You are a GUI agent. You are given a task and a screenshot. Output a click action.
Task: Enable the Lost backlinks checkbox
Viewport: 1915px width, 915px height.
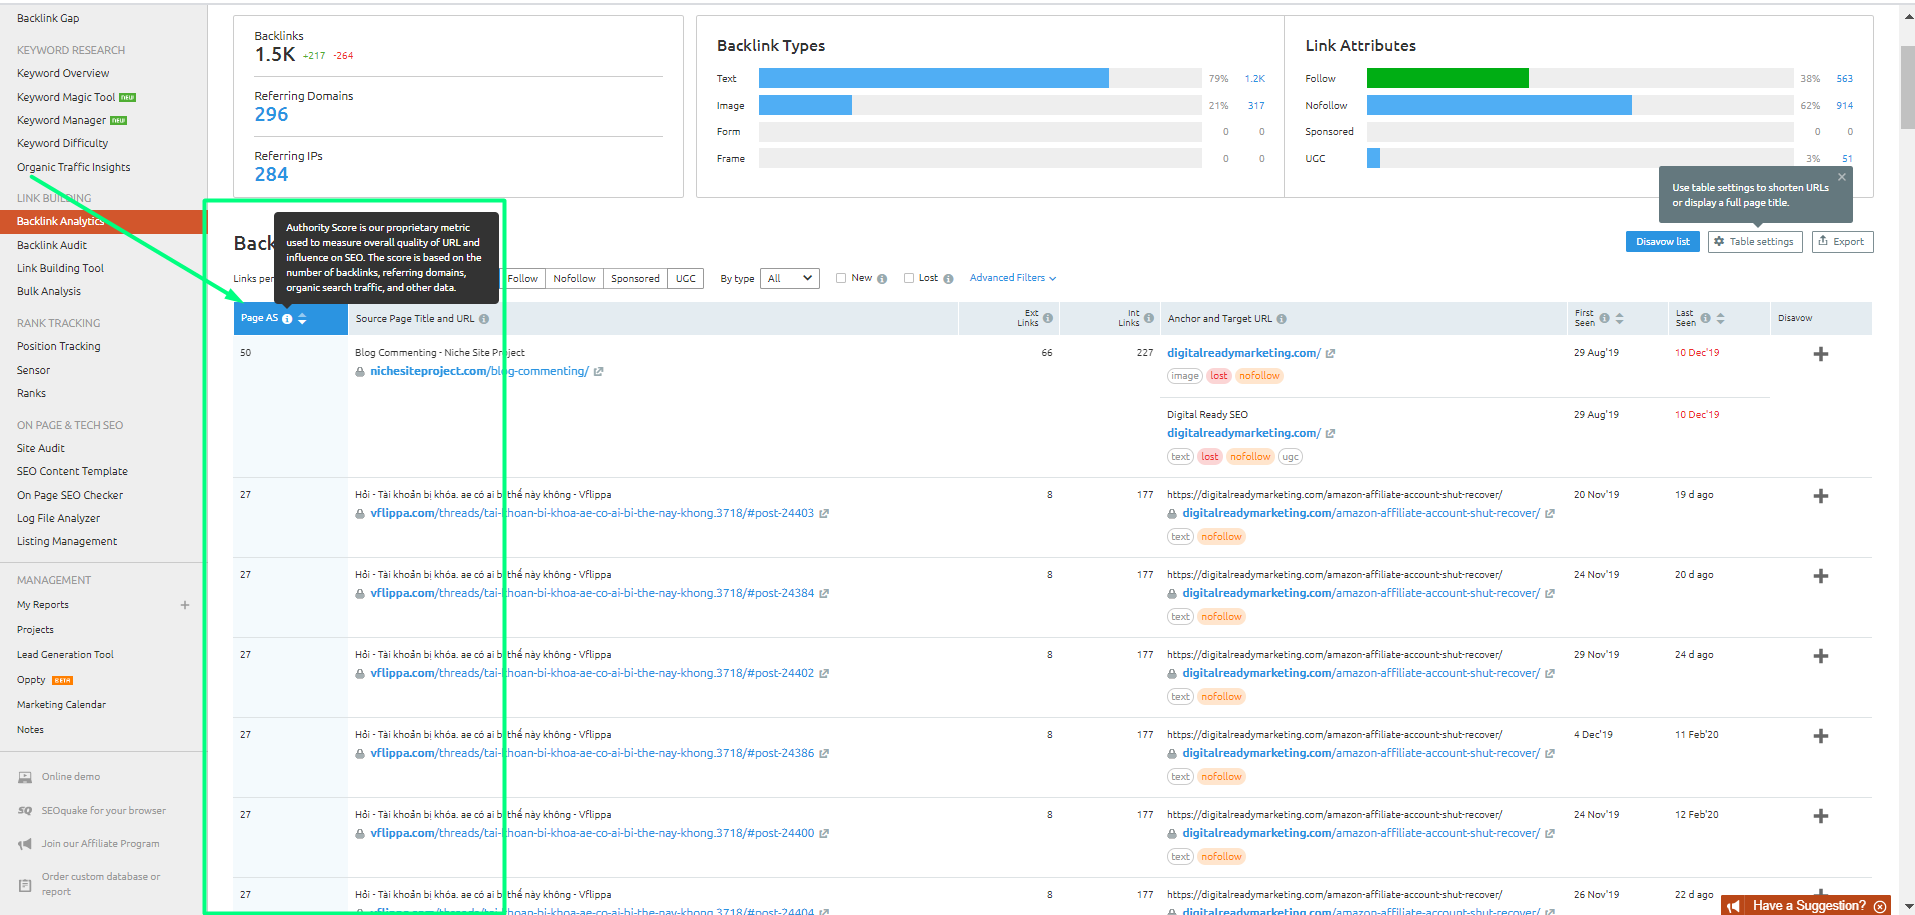(909, 278)
